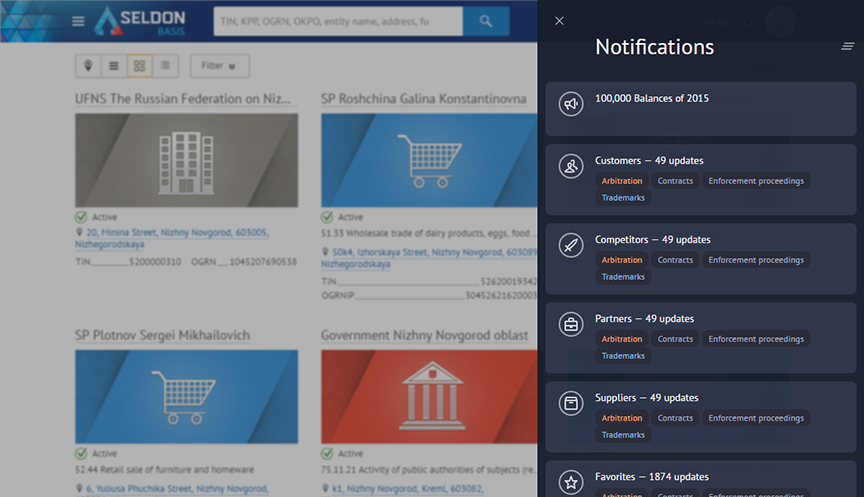Screen dimensions: 864x497
Task: Select Arbitration tag under Partners
Action: click(622, 339)
